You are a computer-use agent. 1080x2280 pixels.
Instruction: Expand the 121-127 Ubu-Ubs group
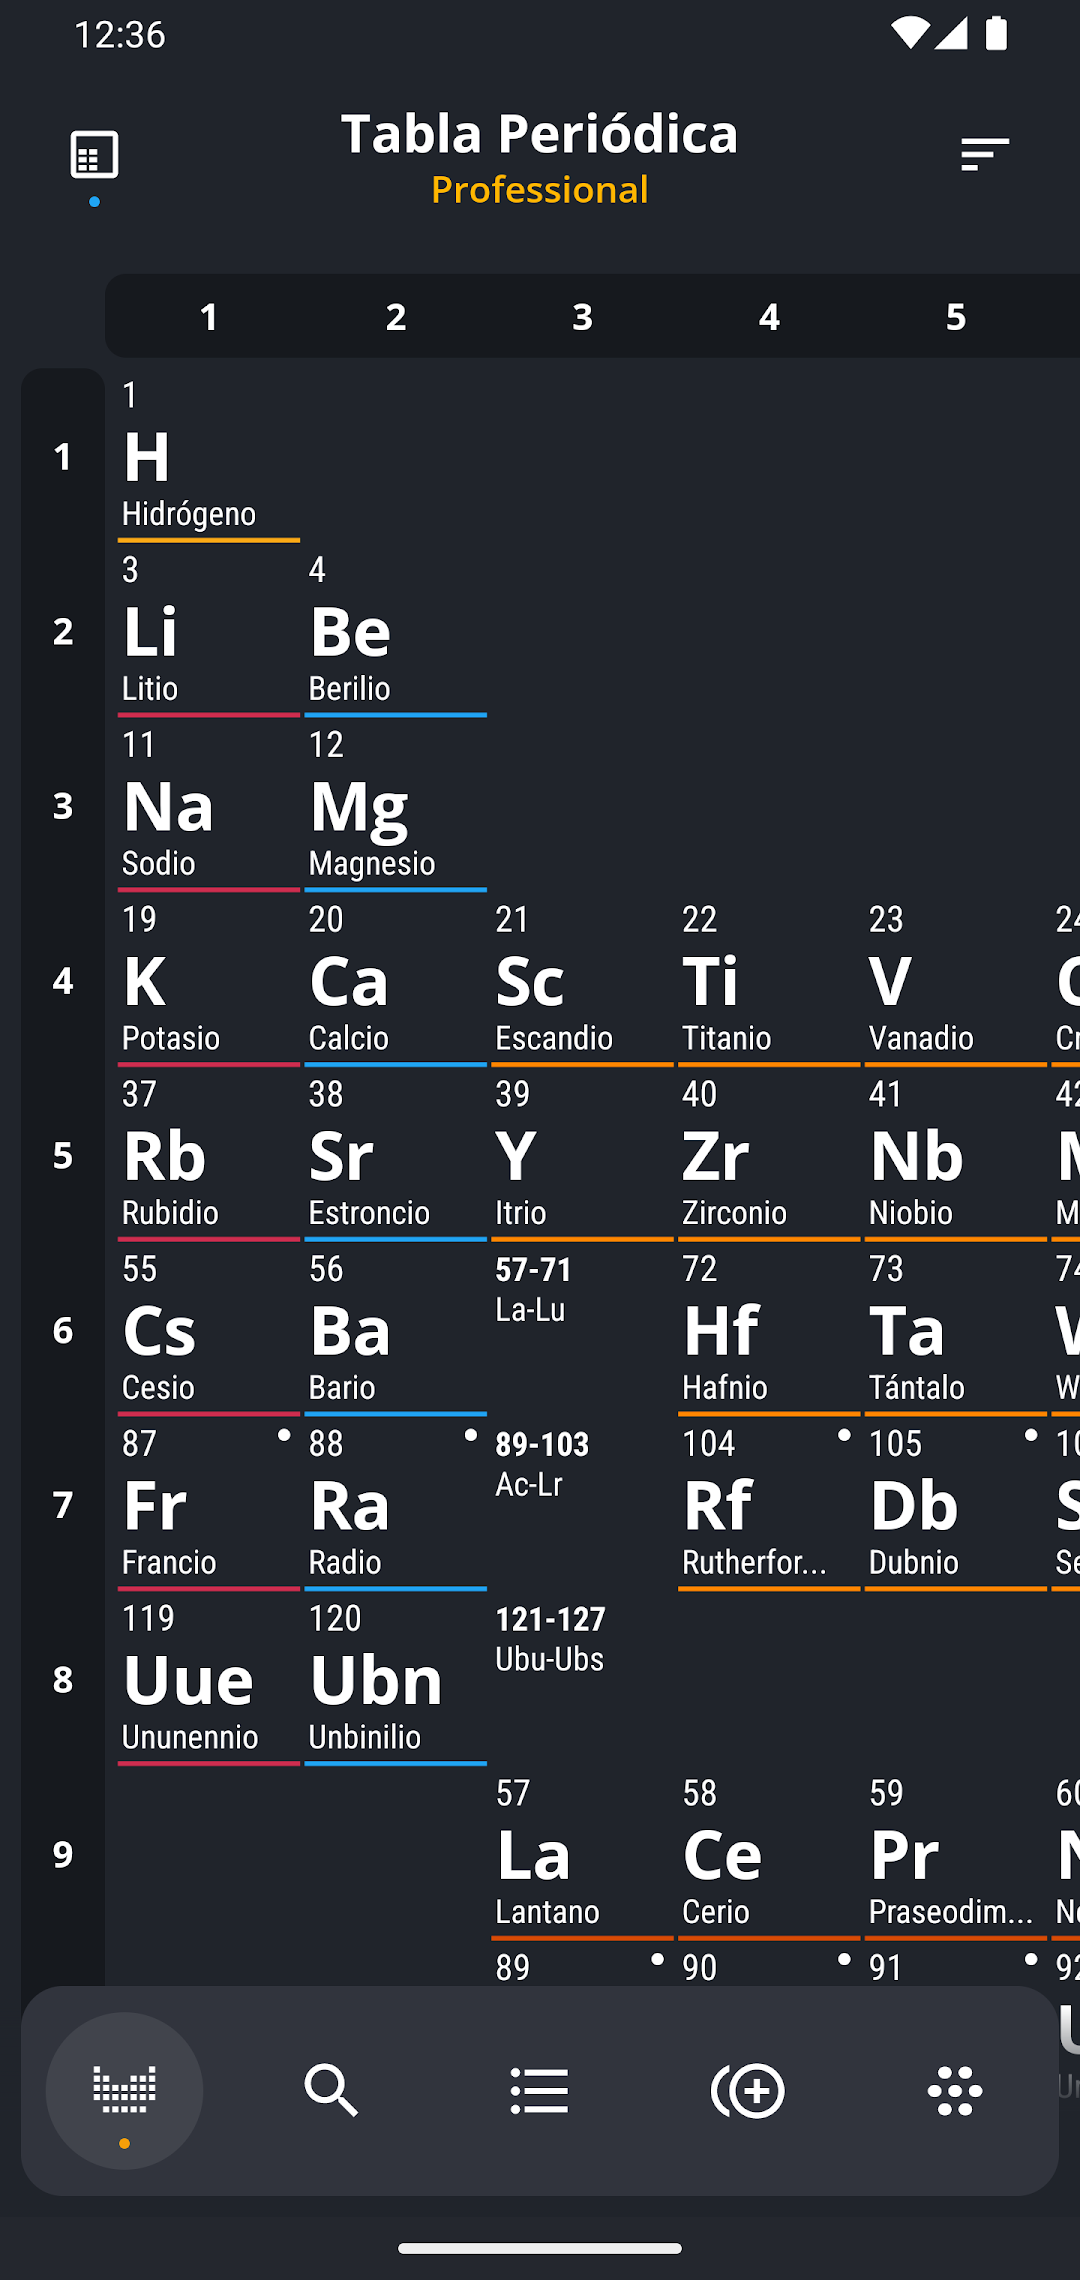[x=582, y=1682]
